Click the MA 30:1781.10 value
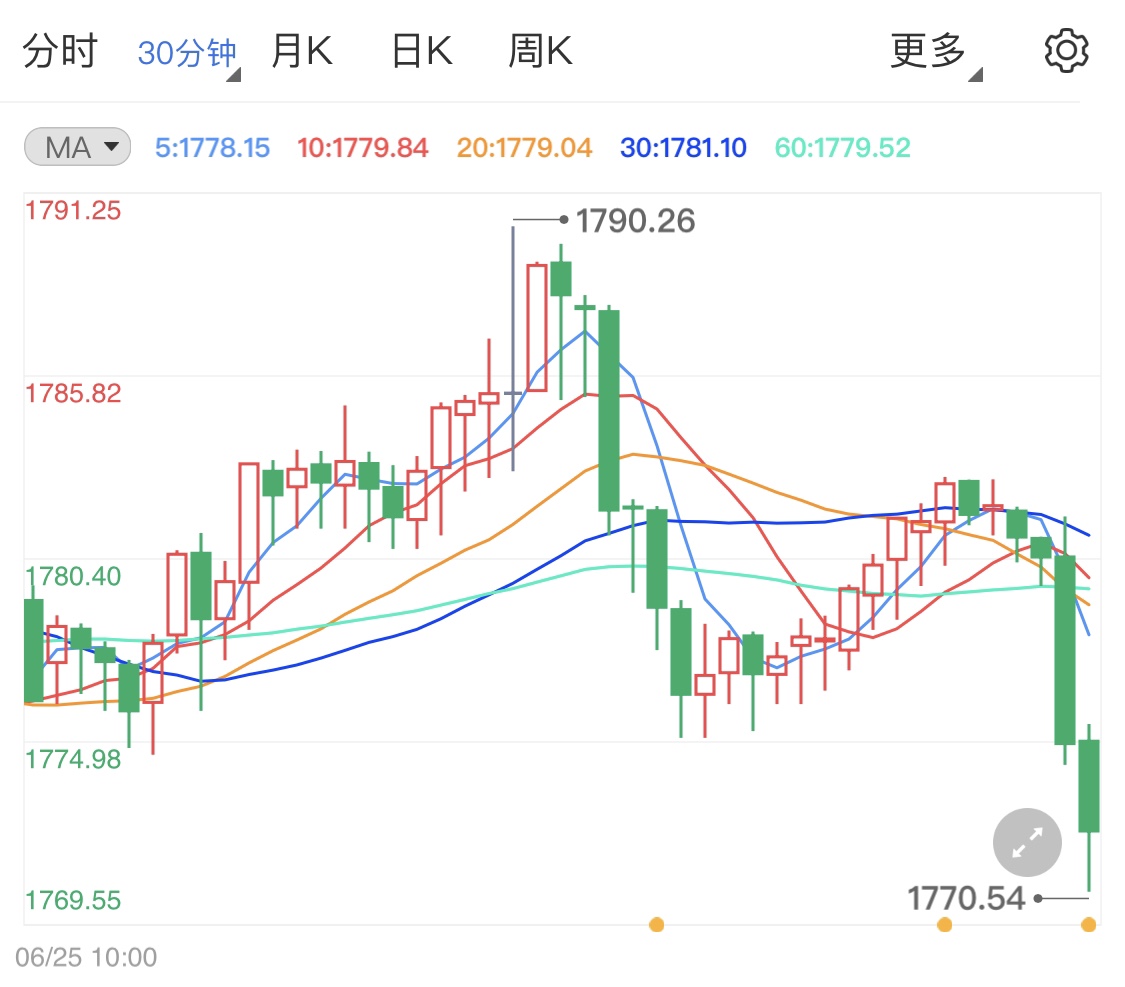This screenshot has width=1125, height=987. pyautogui.click(x=683, y=148)
